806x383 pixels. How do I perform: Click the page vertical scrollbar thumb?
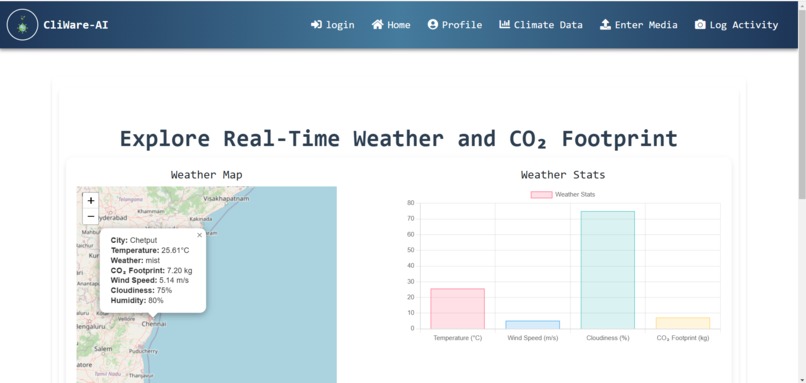[x=801, y=104]
